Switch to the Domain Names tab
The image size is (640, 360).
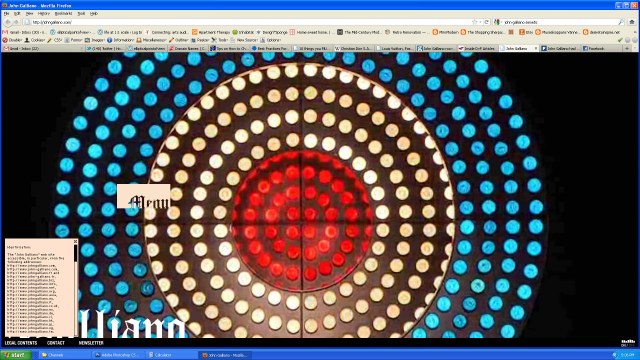pyautogui.click(x=187, y=48)
